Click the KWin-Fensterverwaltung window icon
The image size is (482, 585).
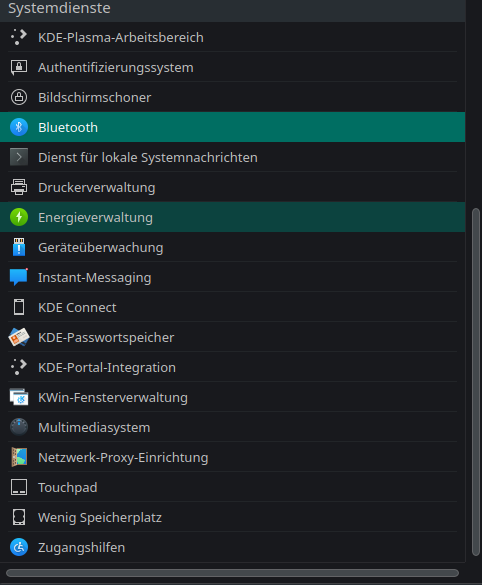(x=19, y=397)
